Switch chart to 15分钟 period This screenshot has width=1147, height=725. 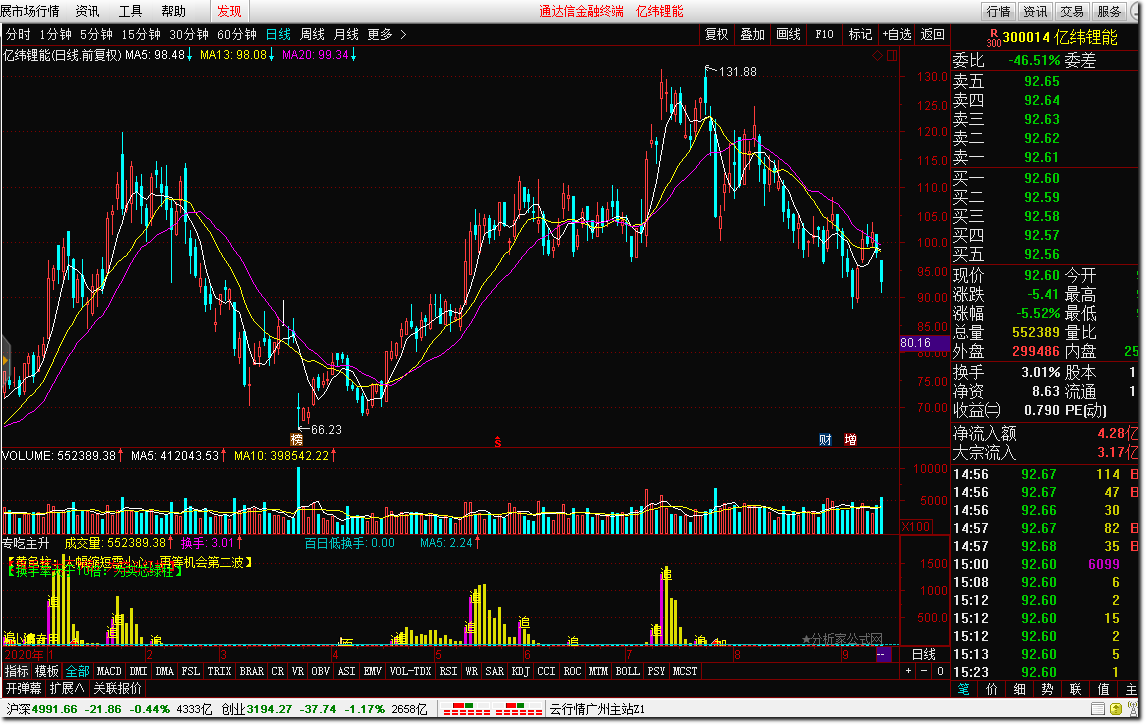pyautogui.click(x=141, y=34)
